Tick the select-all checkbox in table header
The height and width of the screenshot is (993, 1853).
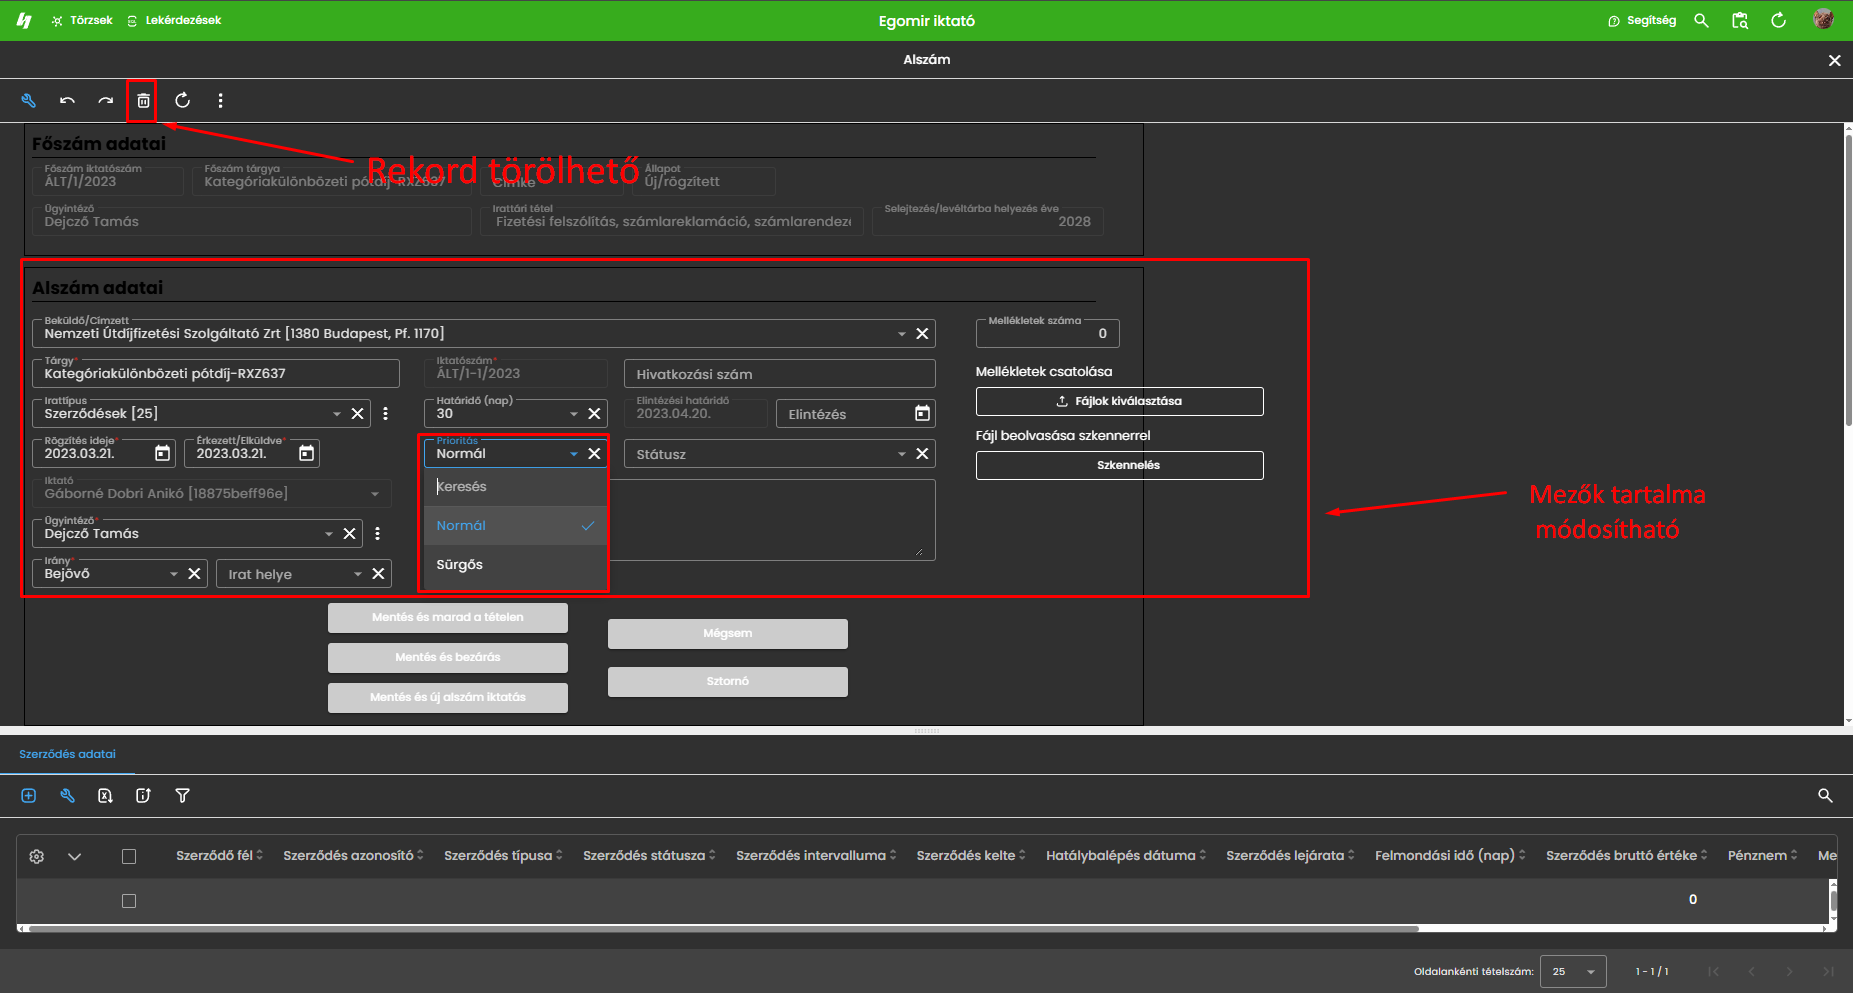(x=129, y=856)
